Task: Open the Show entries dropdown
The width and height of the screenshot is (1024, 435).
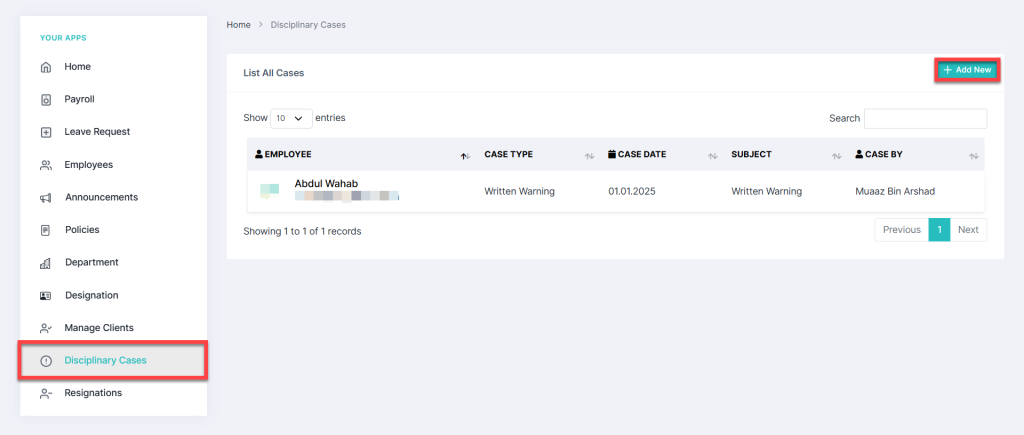Action: [291, 118]
